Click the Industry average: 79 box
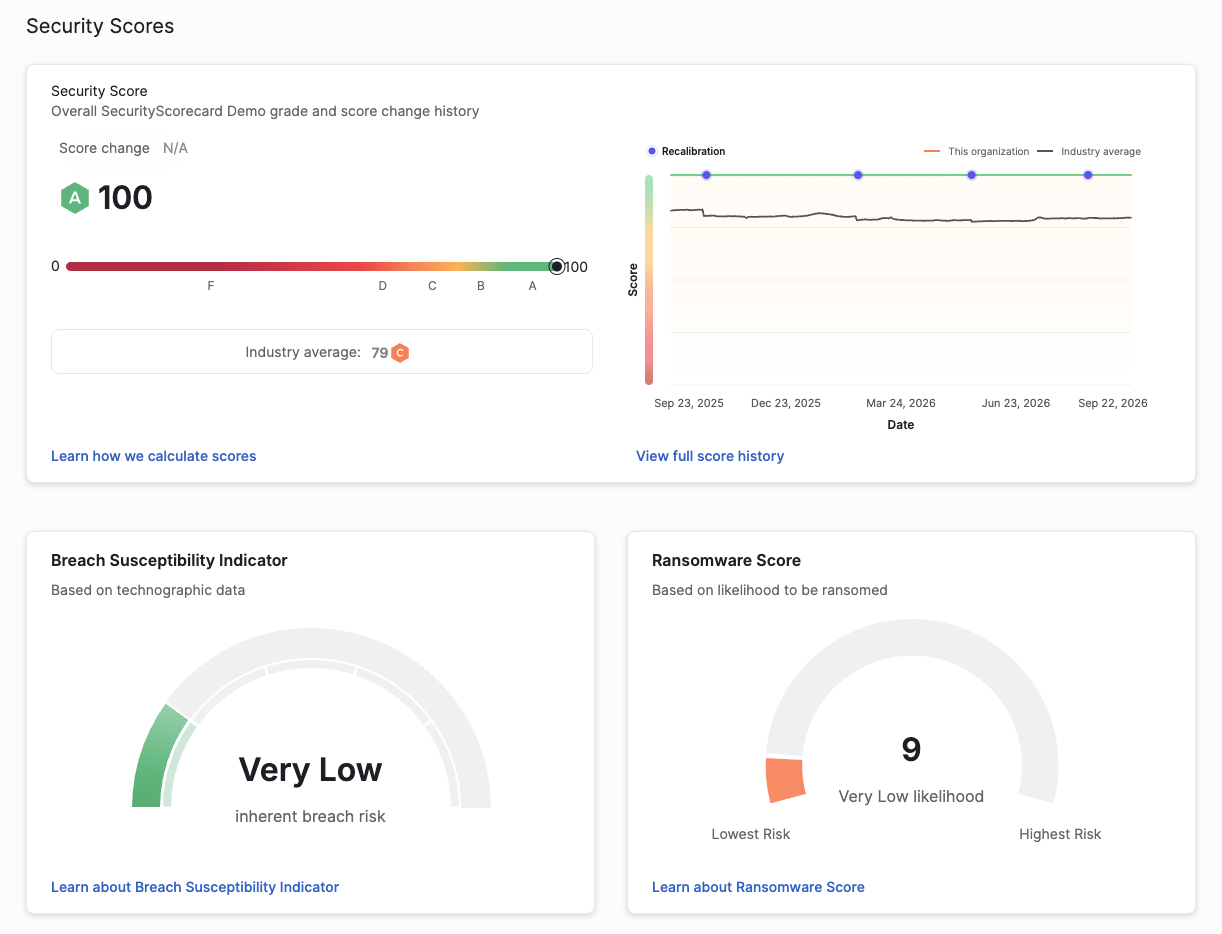Viewport: 1222px width, 934px height. (322, 352)
